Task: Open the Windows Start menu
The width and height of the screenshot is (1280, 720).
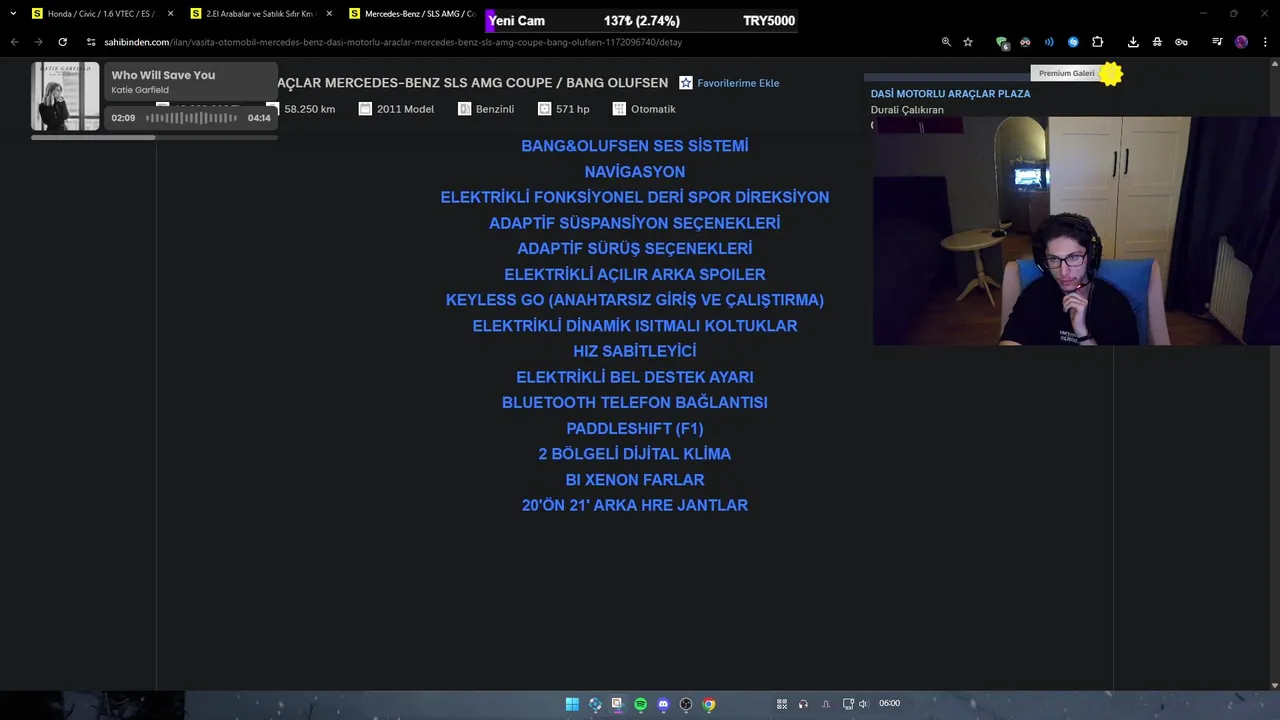Action: point(572,704)
